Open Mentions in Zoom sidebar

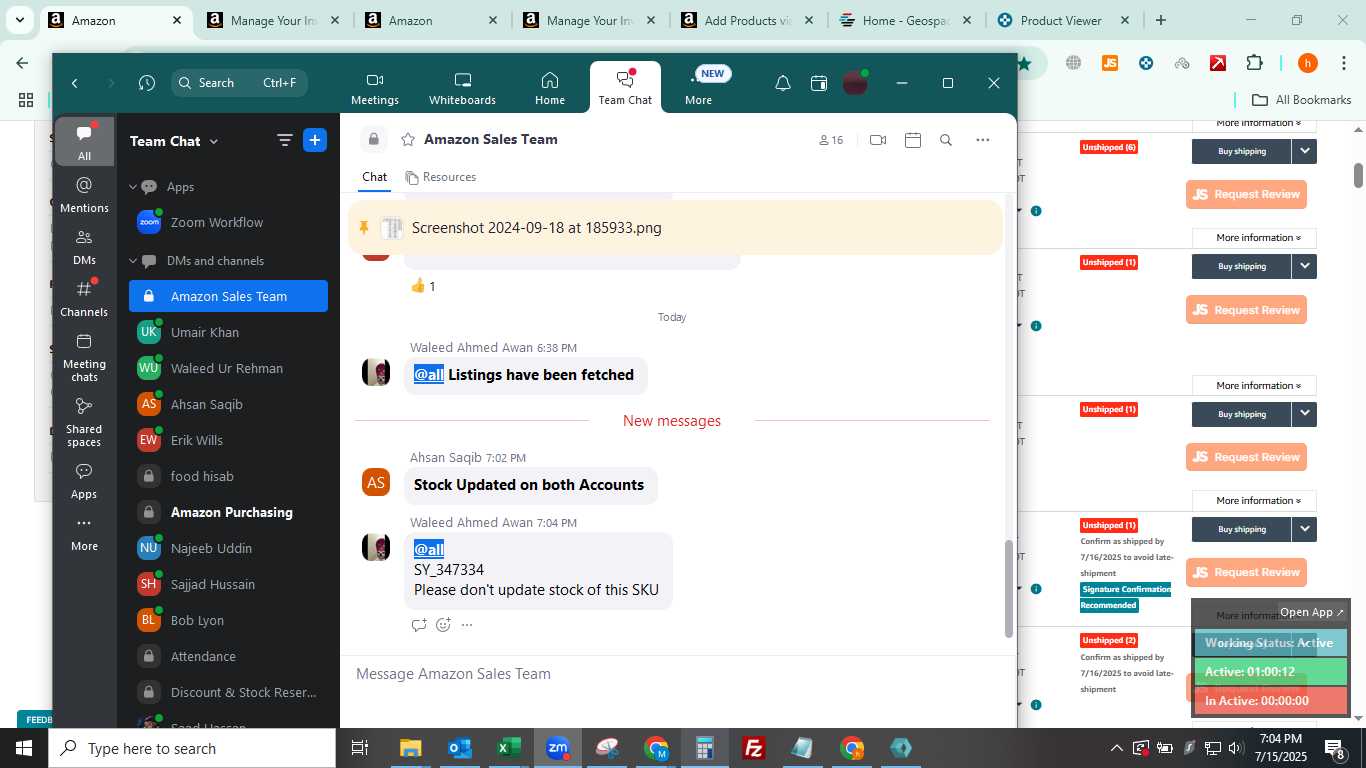(84, 194)
